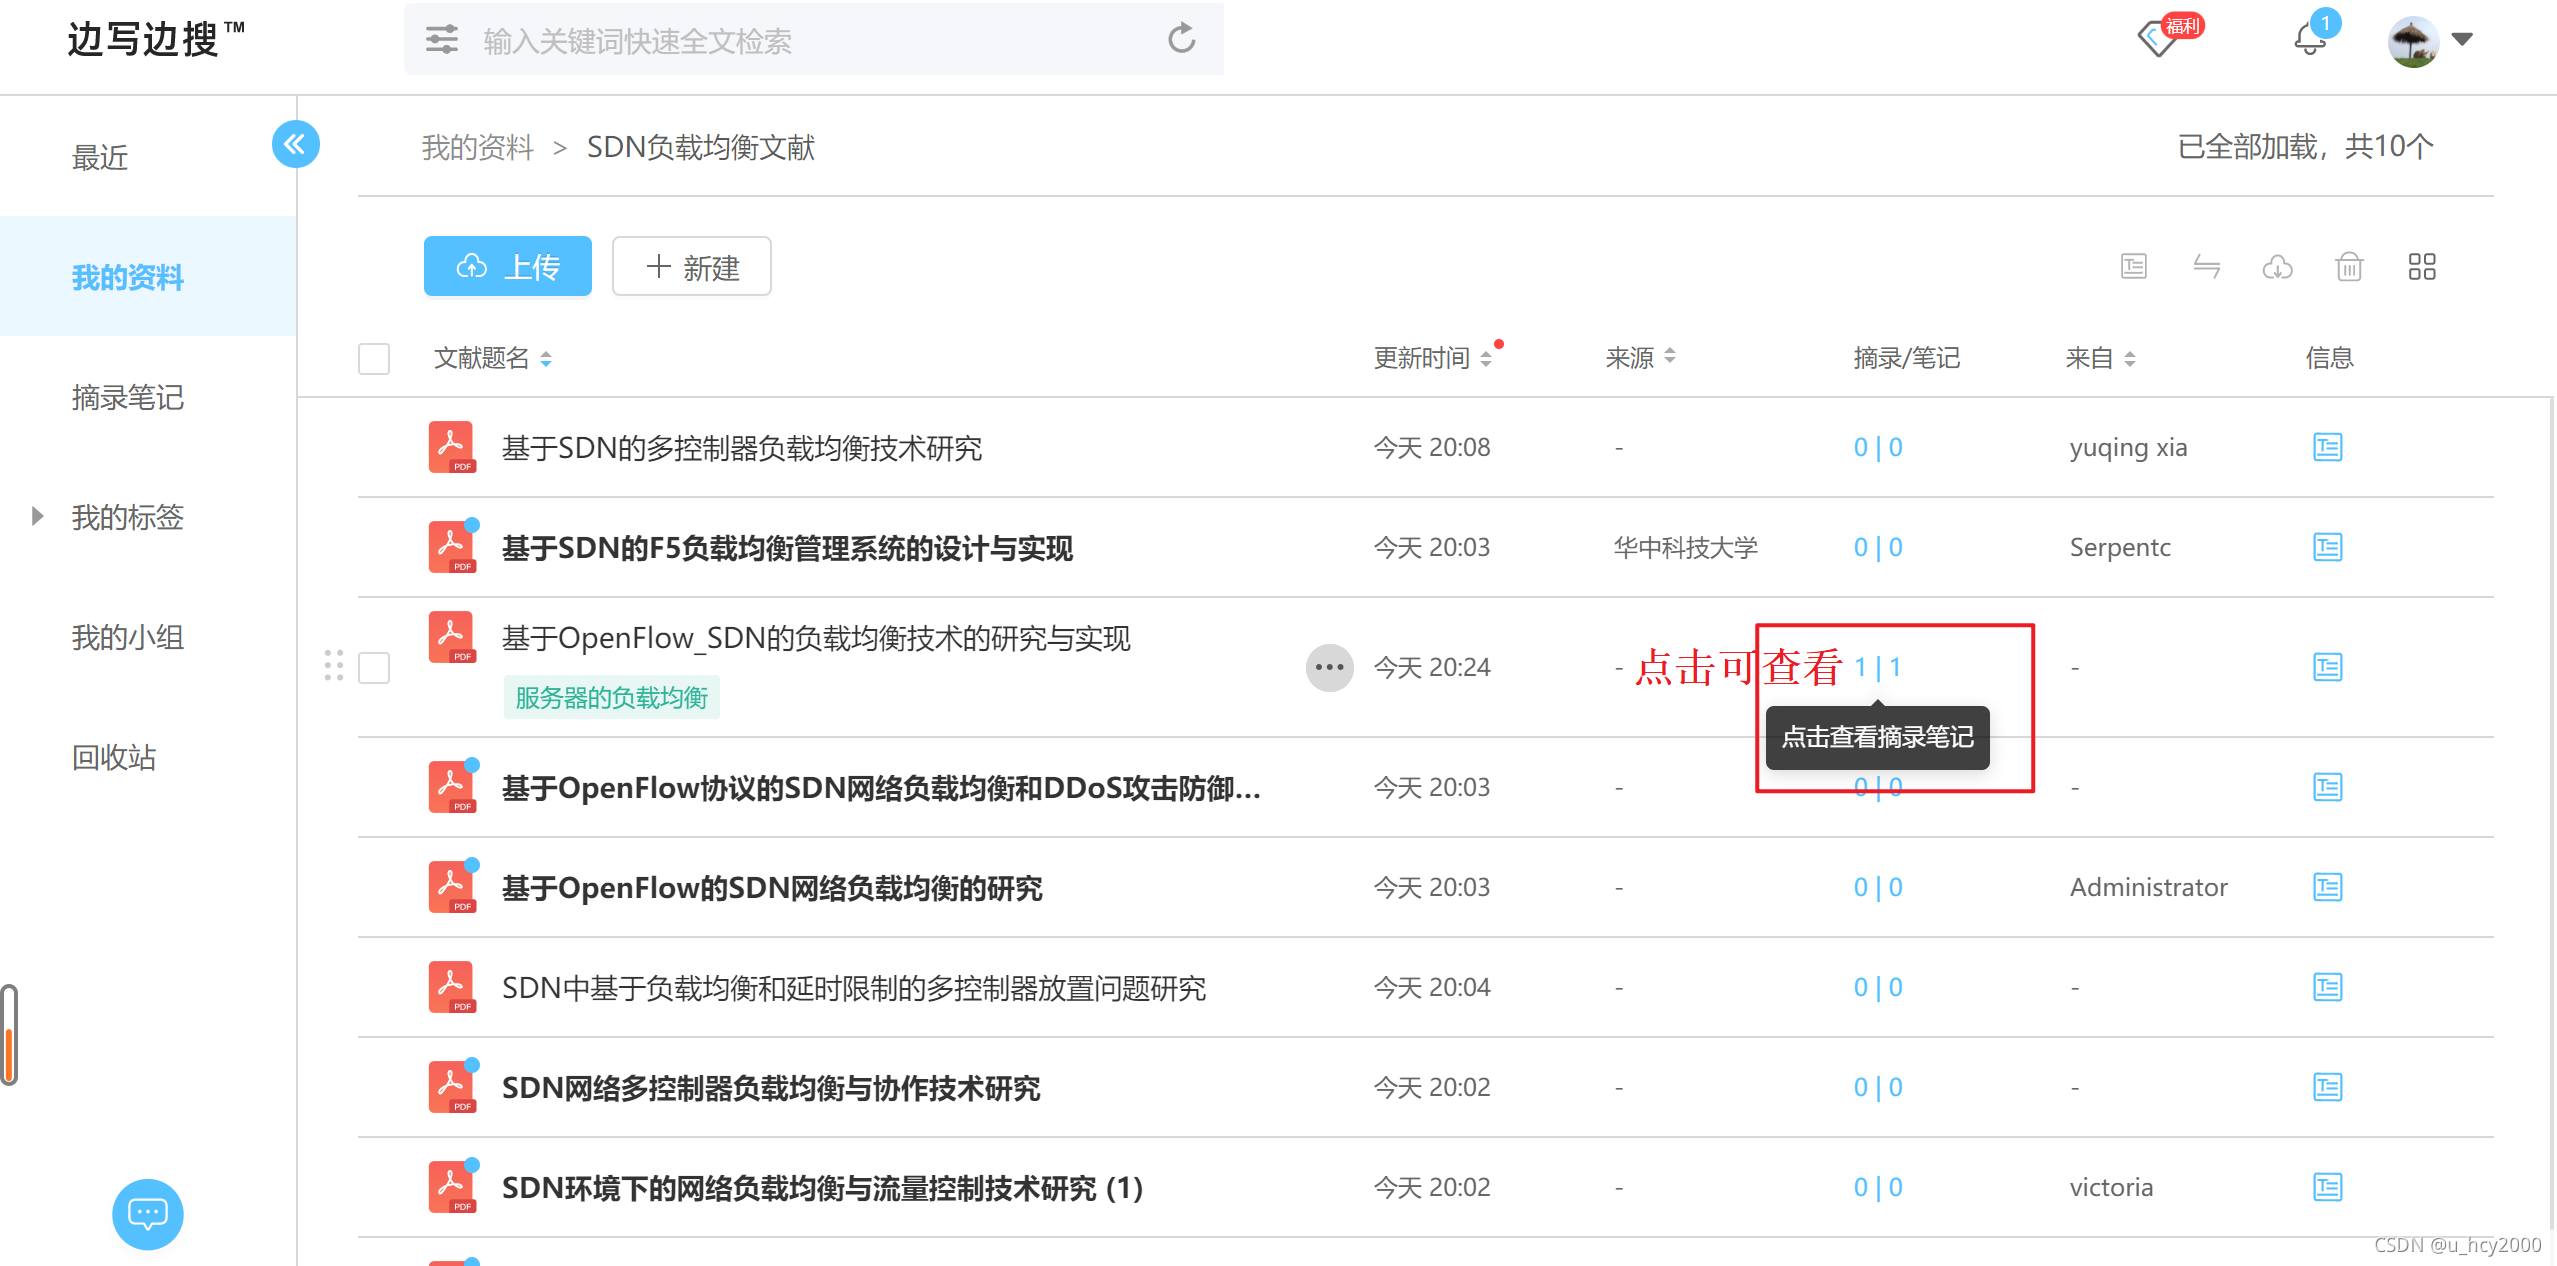Click the user avatar picture
2557x1266 pixels.
pyautogui.click(x=2412, y=40)
